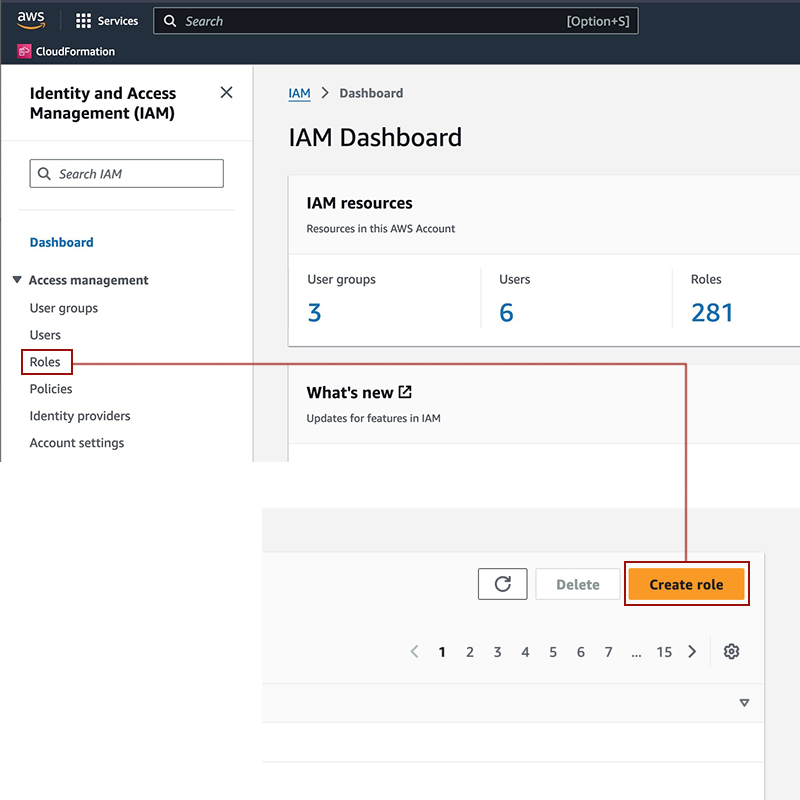
Task: Click the refresh roles icon button
Action: click(502, 584)
